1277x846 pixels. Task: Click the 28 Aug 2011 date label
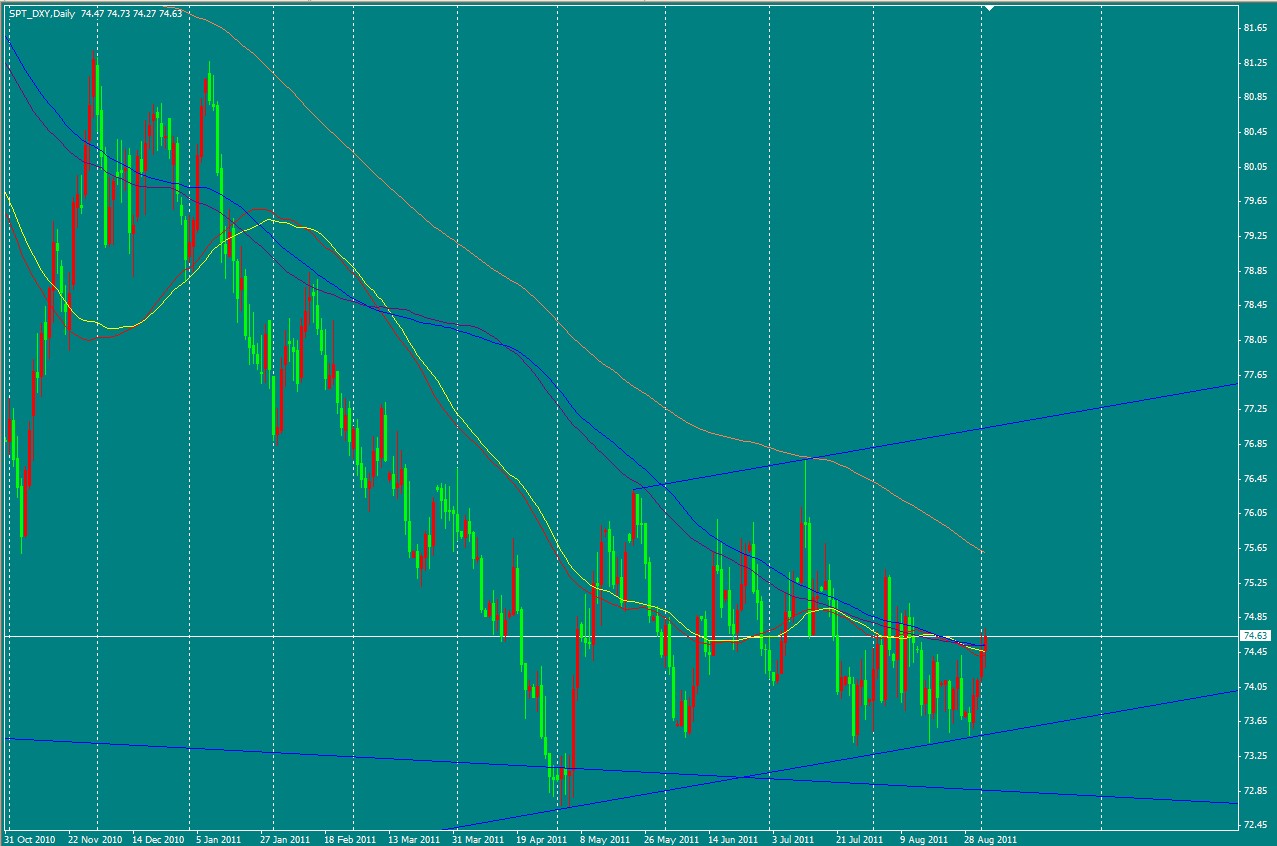click(988, 839)
